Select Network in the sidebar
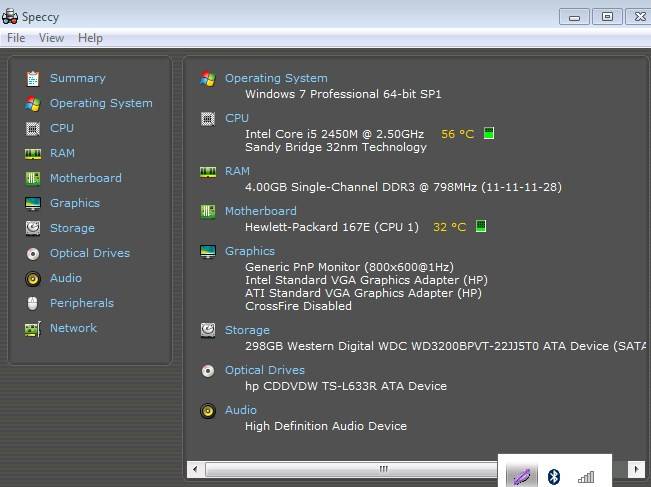Viewport: 651px width, 487px height. point(73,328)
